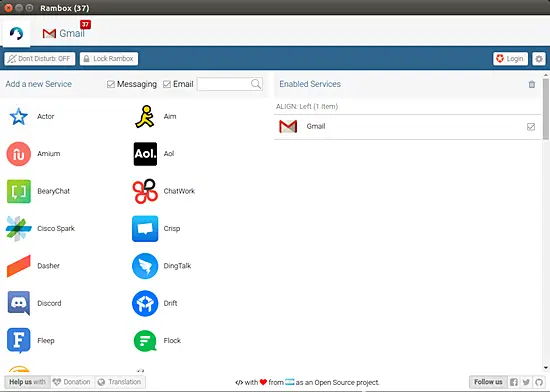Screen dimensions: 550x392
Task: Click the enabled services scrollbar
Action: point(545,109)
